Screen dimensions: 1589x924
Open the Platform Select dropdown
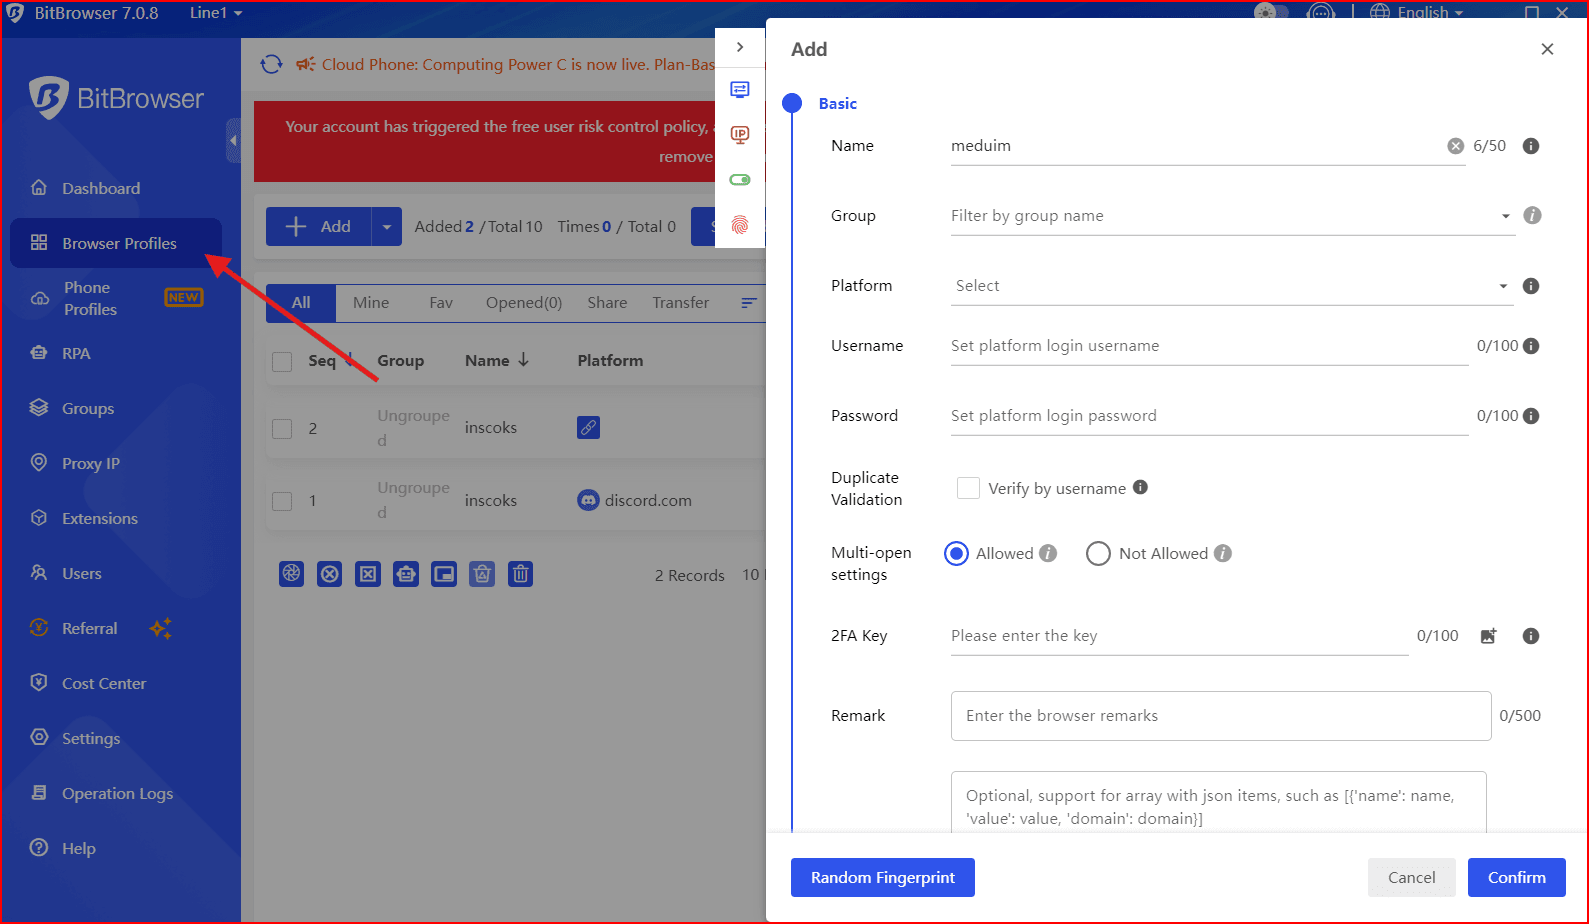coord(1231,286)
